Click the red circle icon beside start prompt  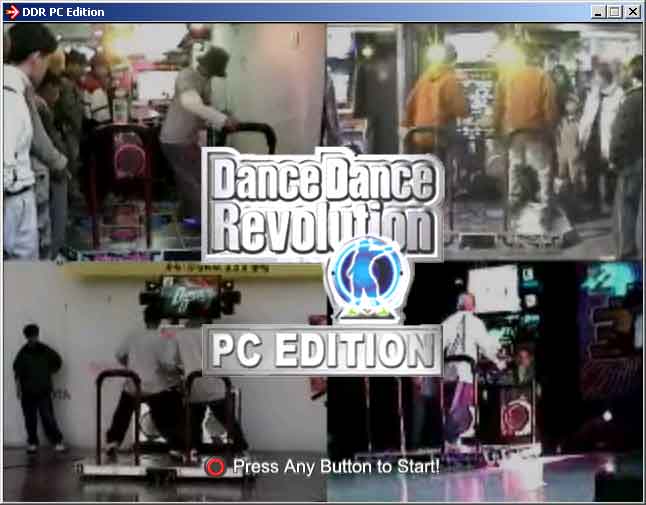tap(215, 466)
